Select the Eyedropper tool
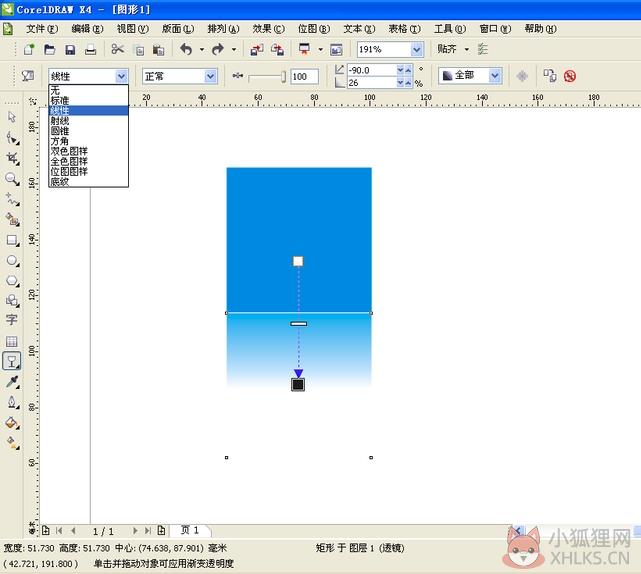This screenshot has height=574, width=641. (x=12, y=382)
